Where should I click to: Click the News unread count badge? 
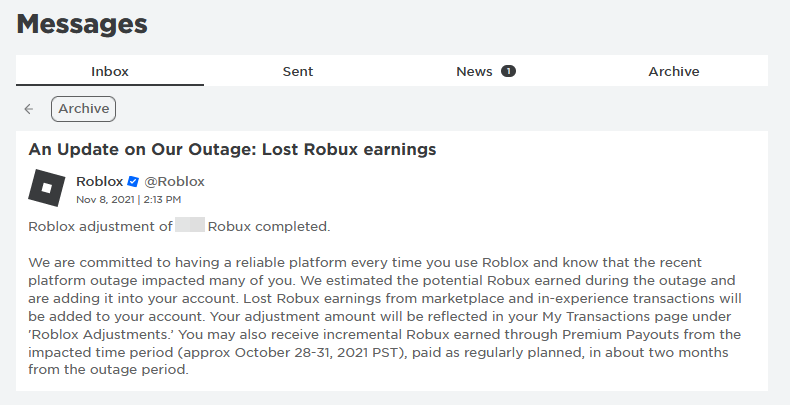click(508, 71)
